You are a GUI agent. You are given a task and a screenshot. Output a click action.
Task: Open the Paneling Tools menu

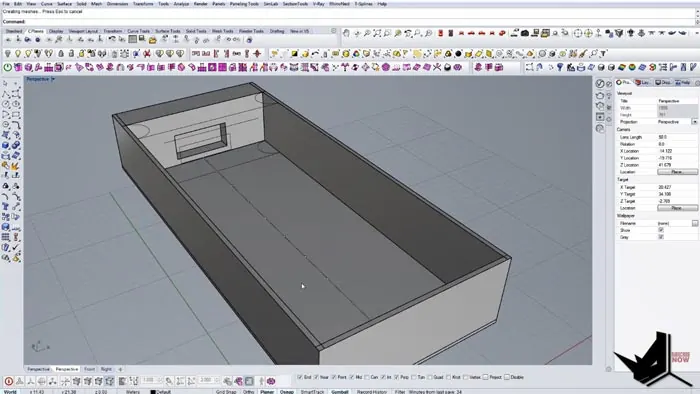click(244, 4)
